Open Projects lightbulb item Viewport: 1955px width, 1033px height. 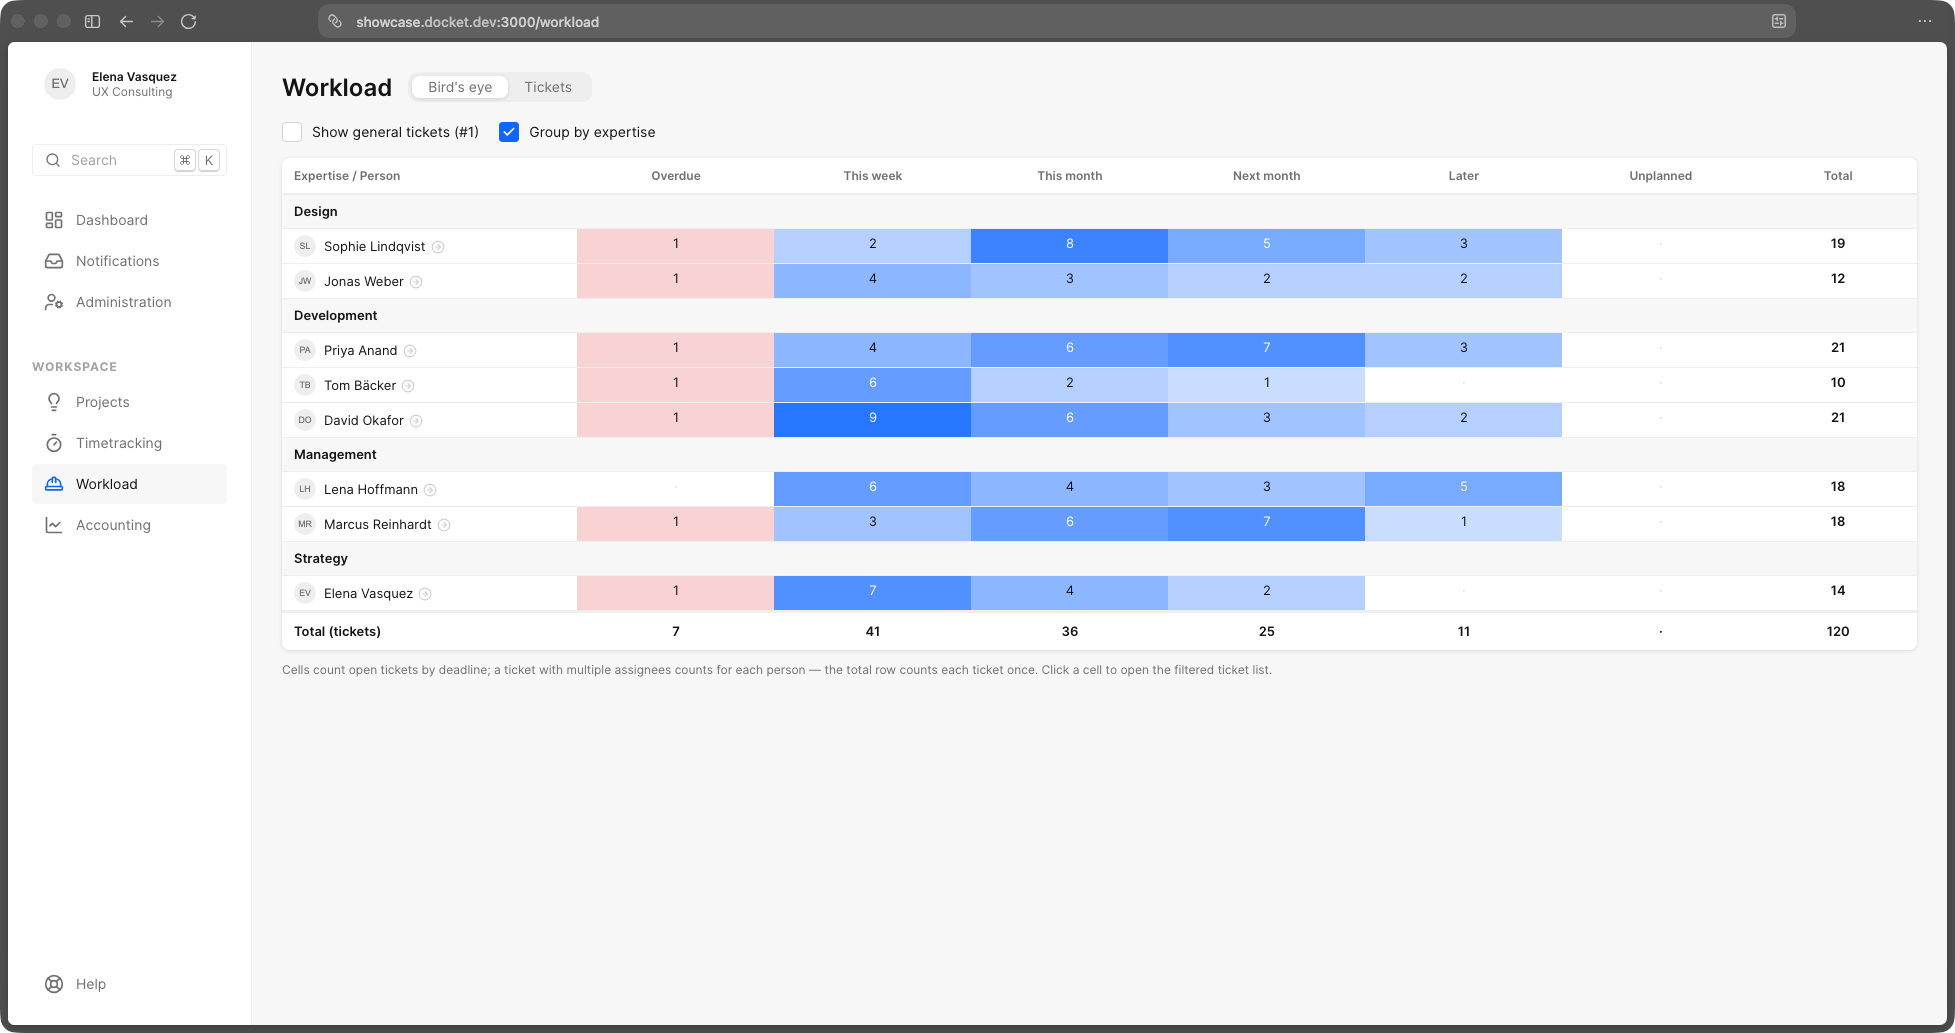[x=129, y=402]
